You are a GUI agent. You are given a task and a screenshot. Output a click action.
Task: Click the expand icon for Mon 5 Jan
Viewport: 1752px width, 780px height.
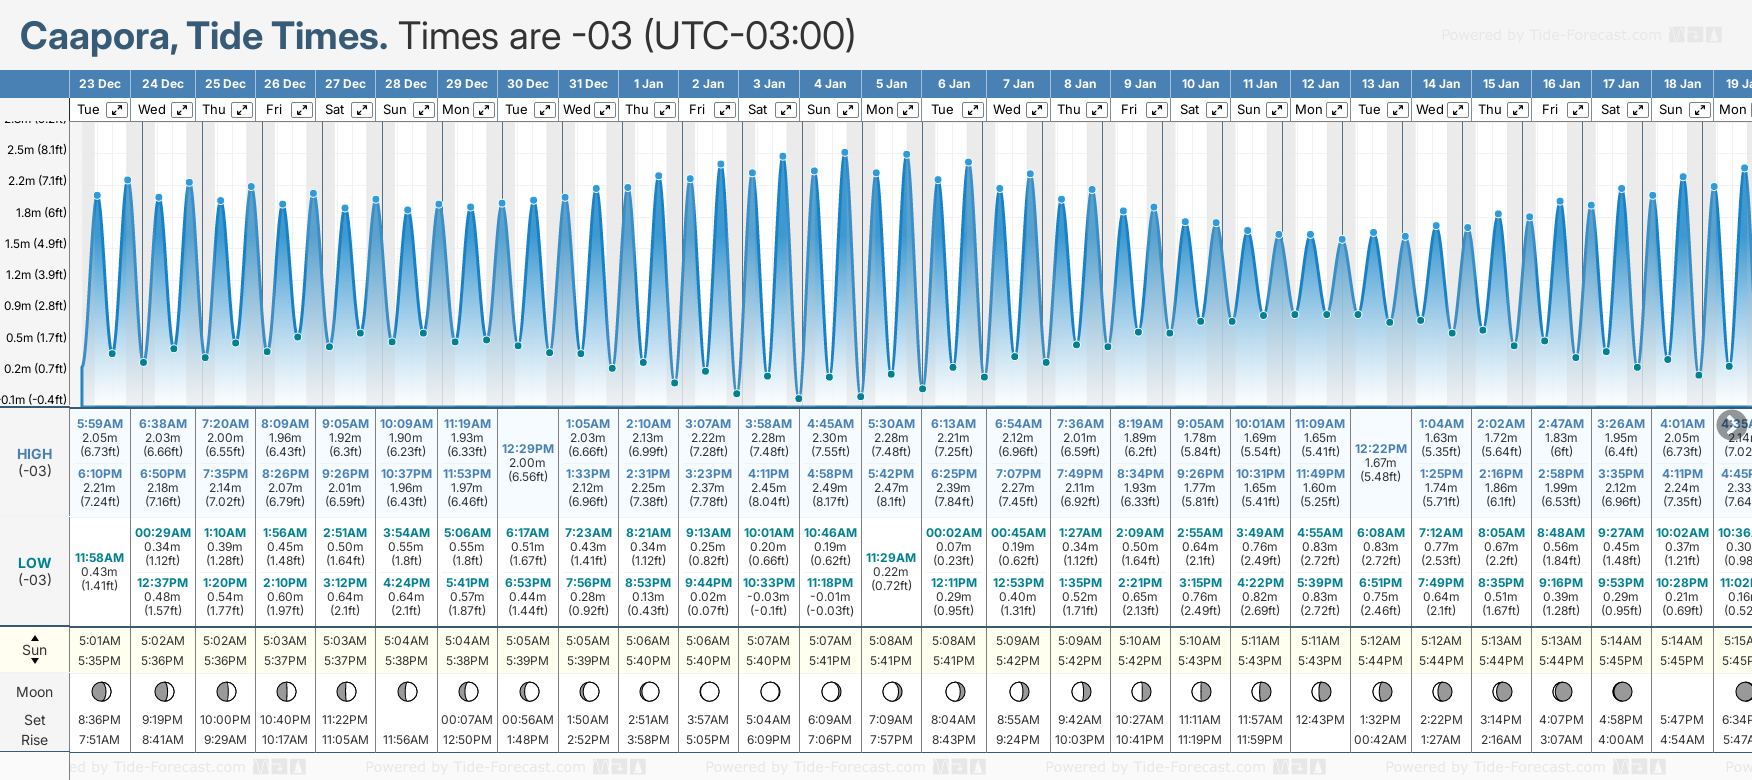point(908,110)
